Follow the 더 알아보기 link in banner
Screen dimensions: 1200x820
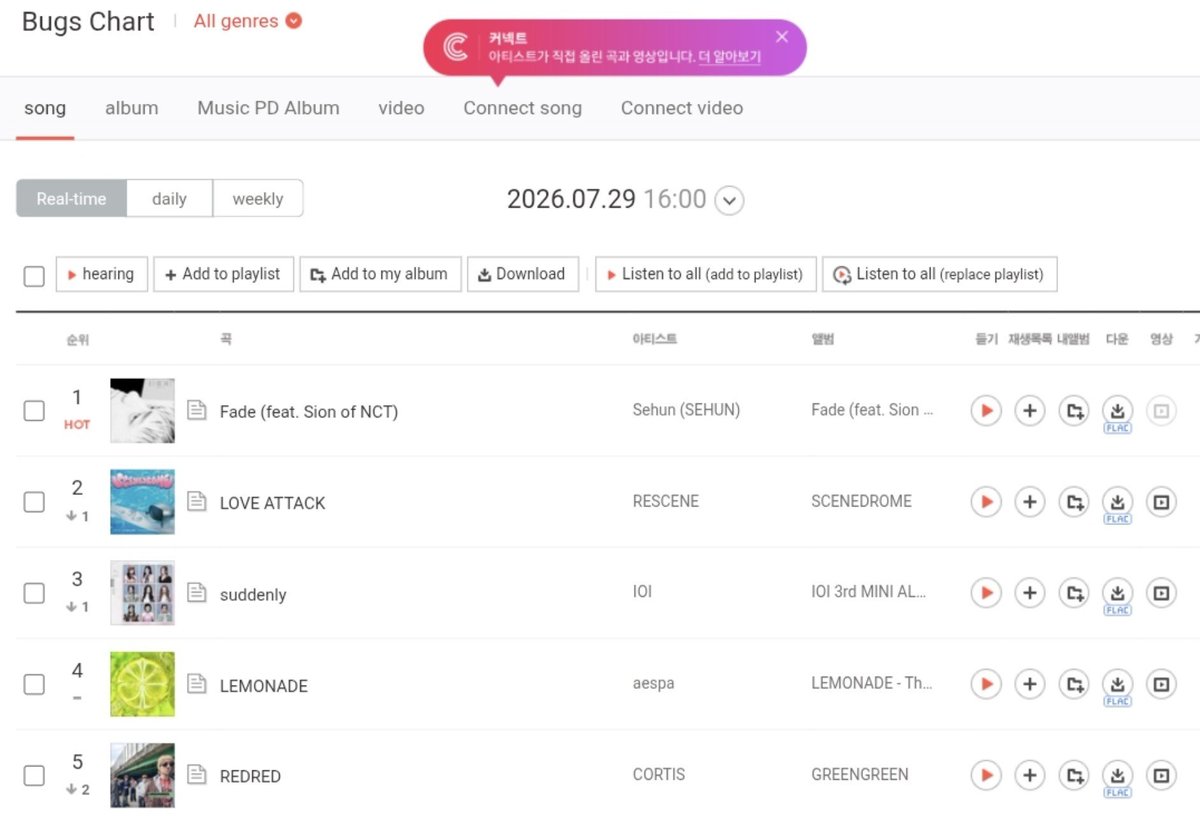730,57
